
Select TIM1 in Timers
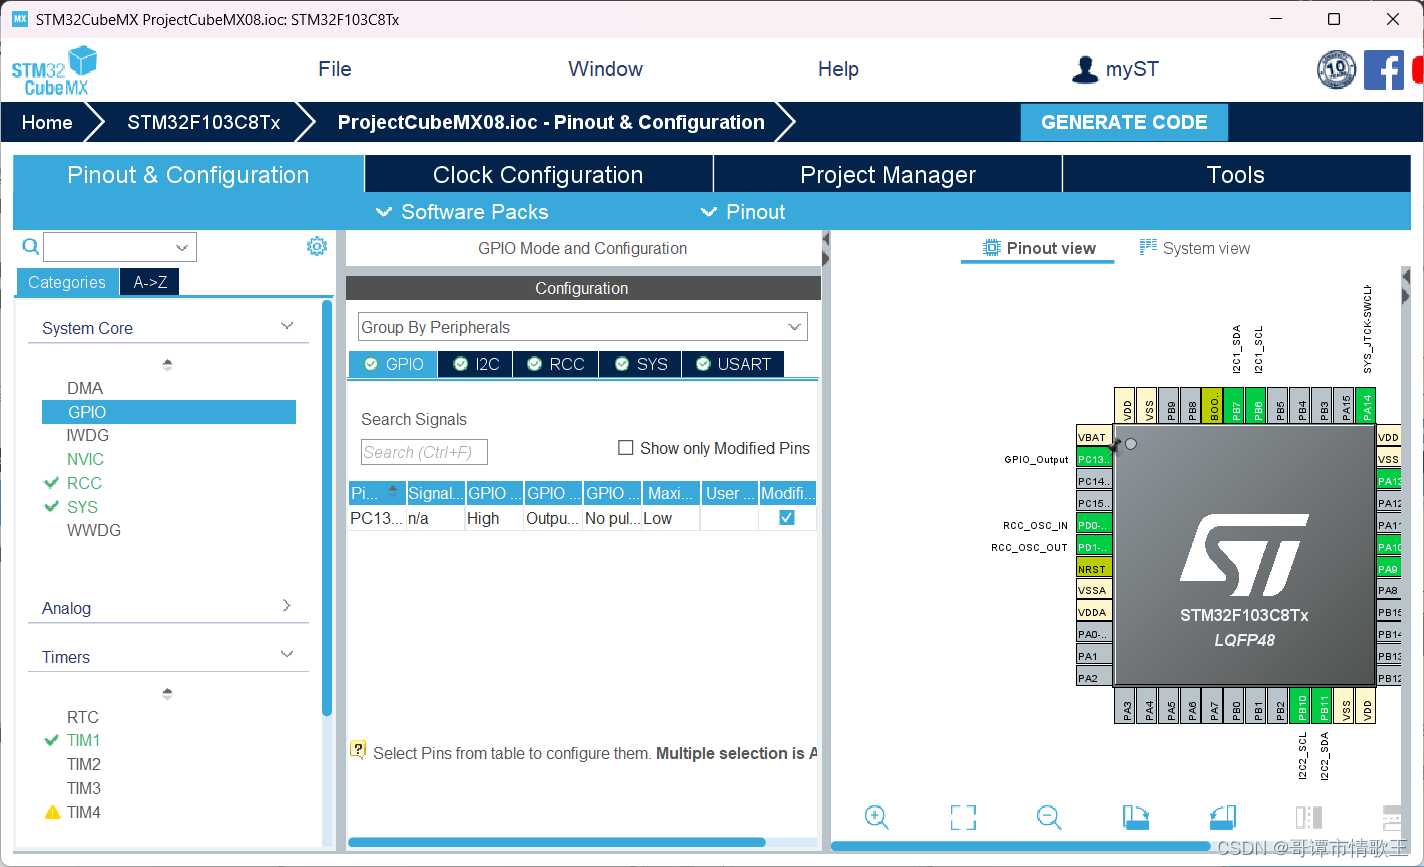point(83,740)
